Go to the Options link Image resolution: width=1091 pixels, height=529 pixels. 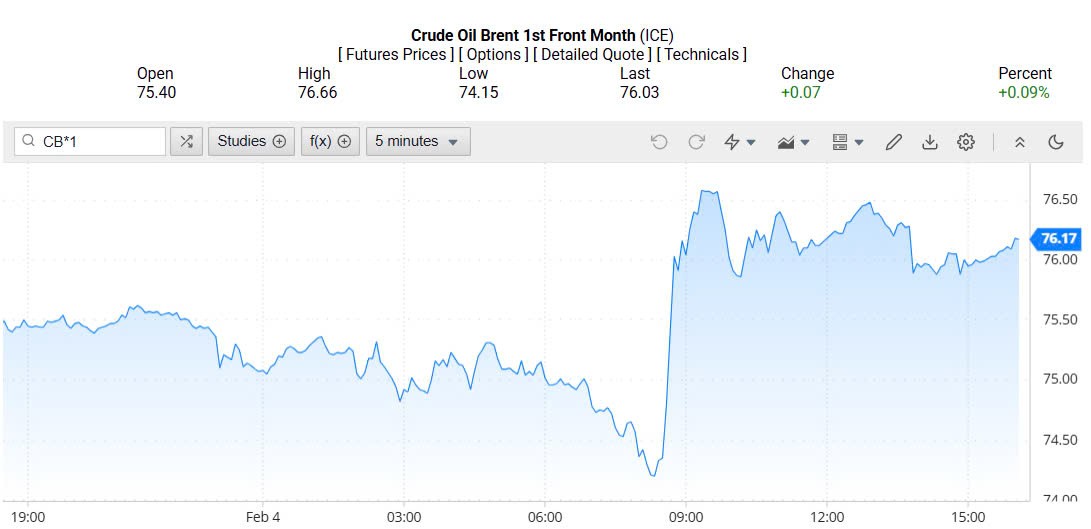[493, 54]
